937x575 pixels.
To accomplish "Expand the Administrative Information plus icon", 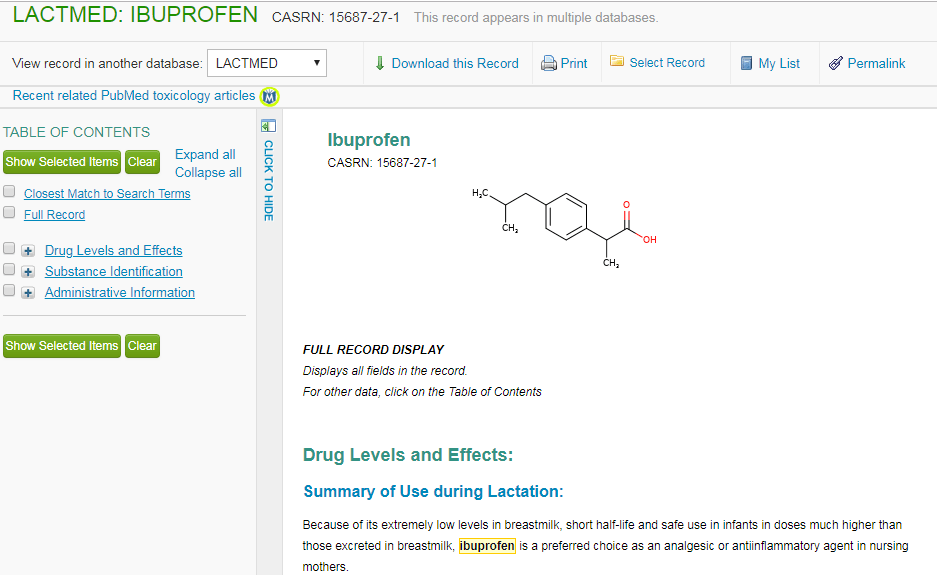I will [x=28, y=293].
